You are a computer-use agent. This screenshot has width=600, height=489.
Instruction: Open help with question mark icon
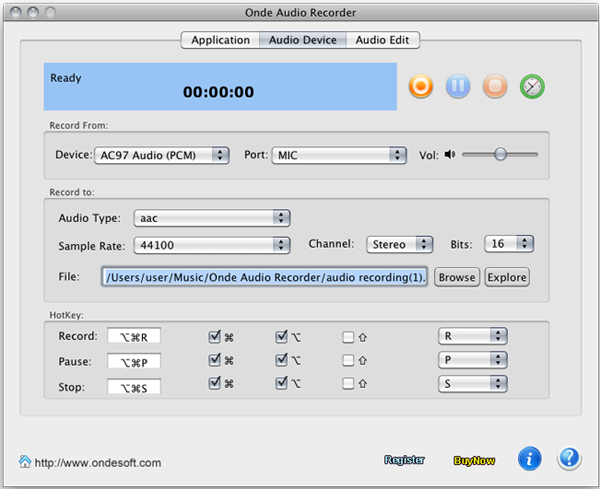(x=569, y=459)
